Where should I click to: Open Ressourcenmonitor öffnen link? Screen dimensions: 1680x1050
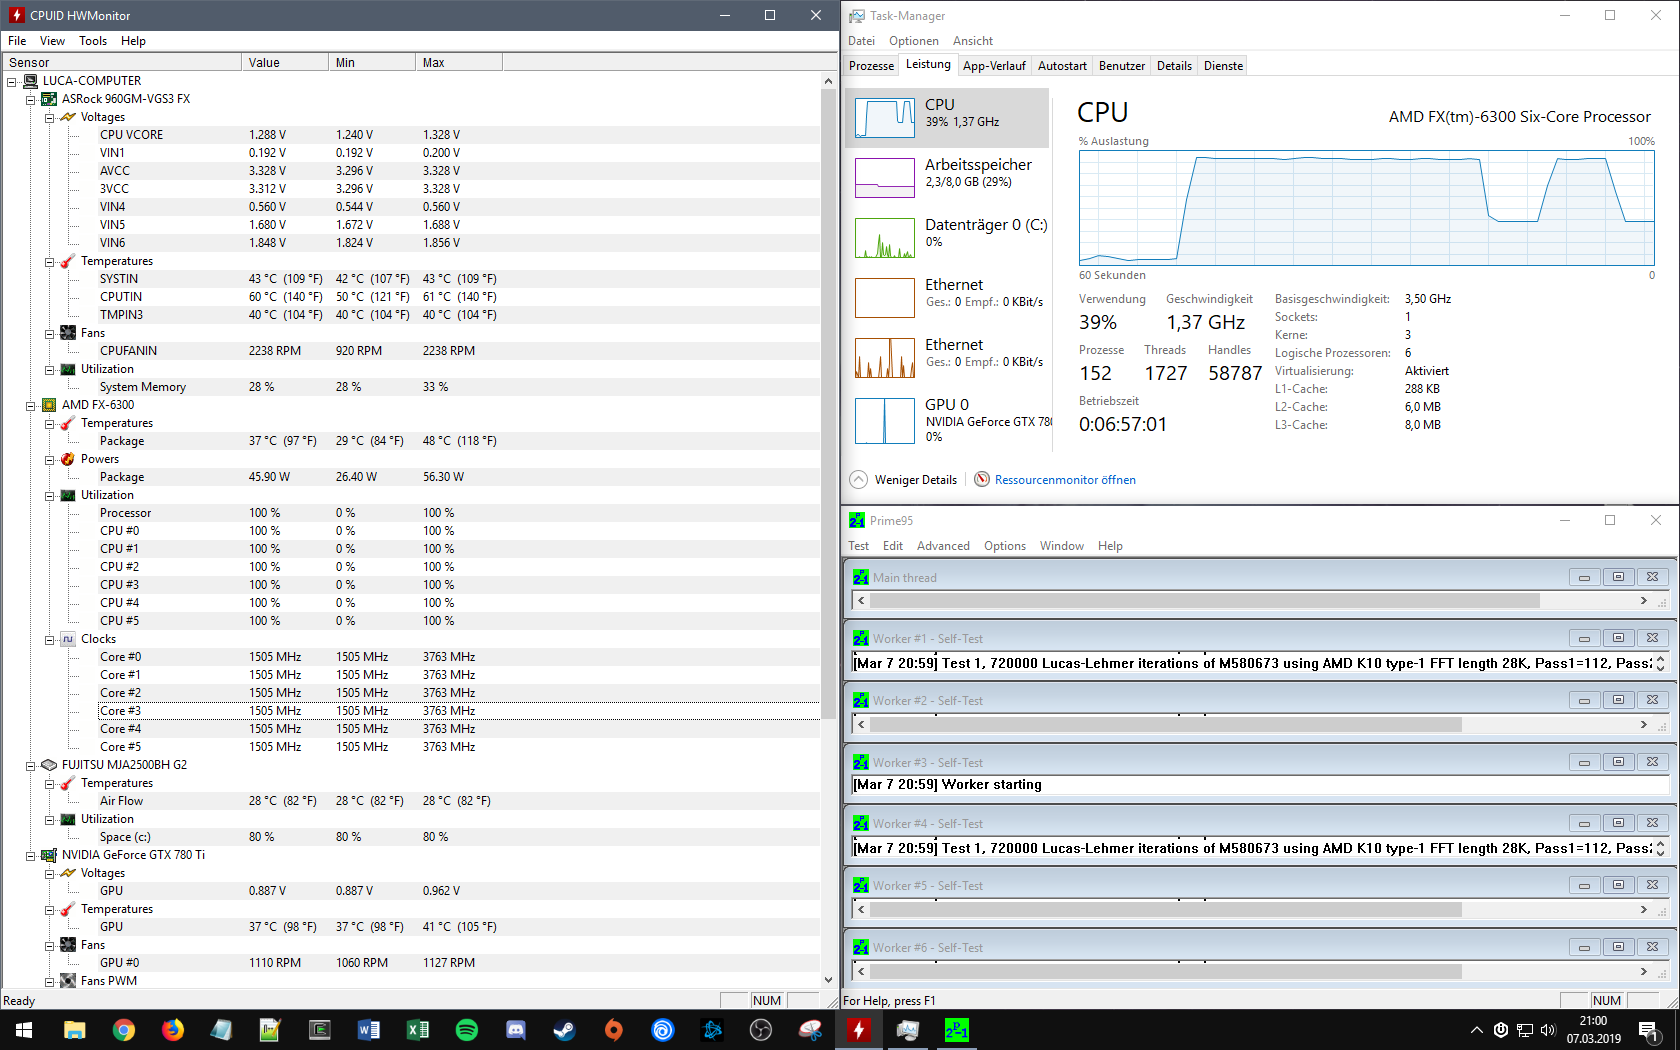[x=1065, y=480]
